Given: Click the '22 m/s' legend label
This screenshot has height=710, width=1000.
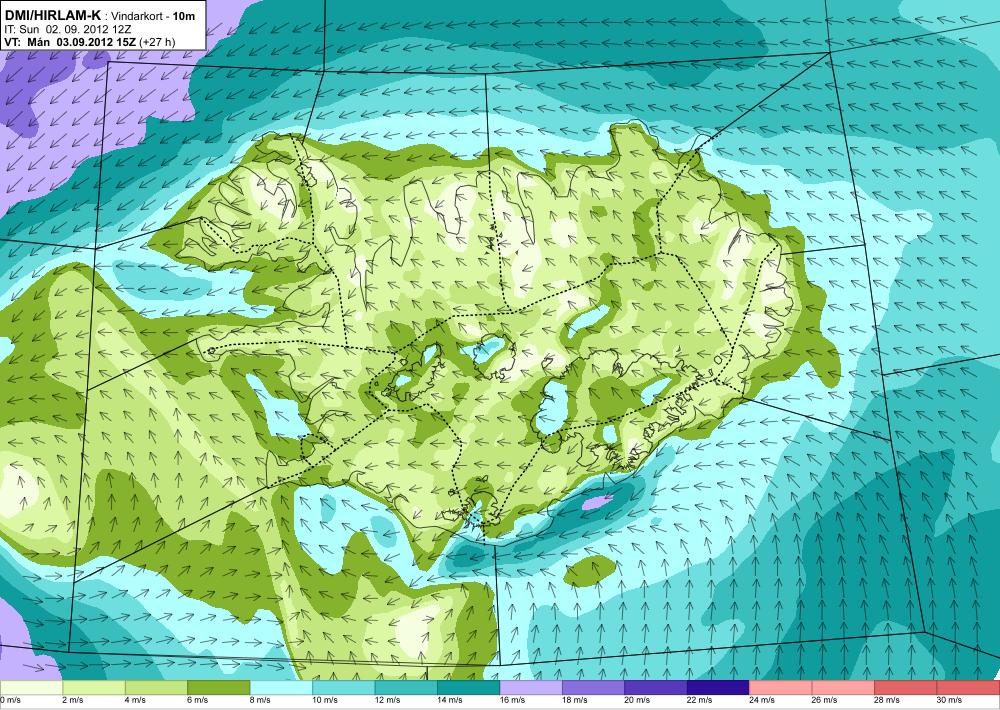Looking at the screenshot, I should (700, 700).
